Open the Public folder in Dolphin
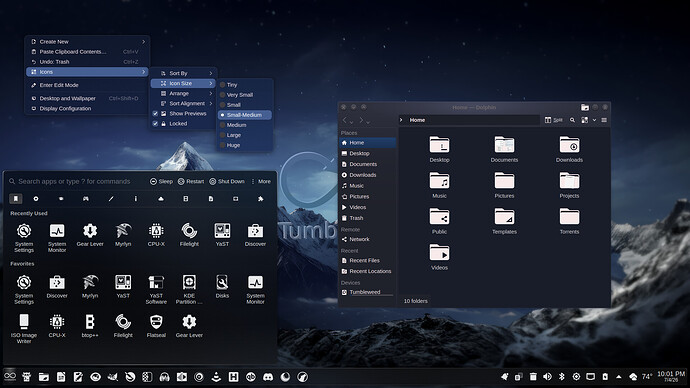The width and height of the screenshot is (690, 388). tap(439, 221)
